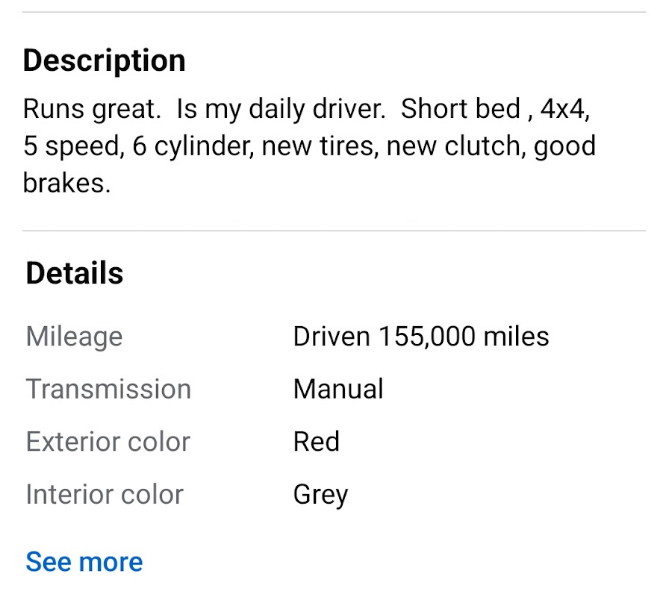Expand details with See more link

(84, 562)
